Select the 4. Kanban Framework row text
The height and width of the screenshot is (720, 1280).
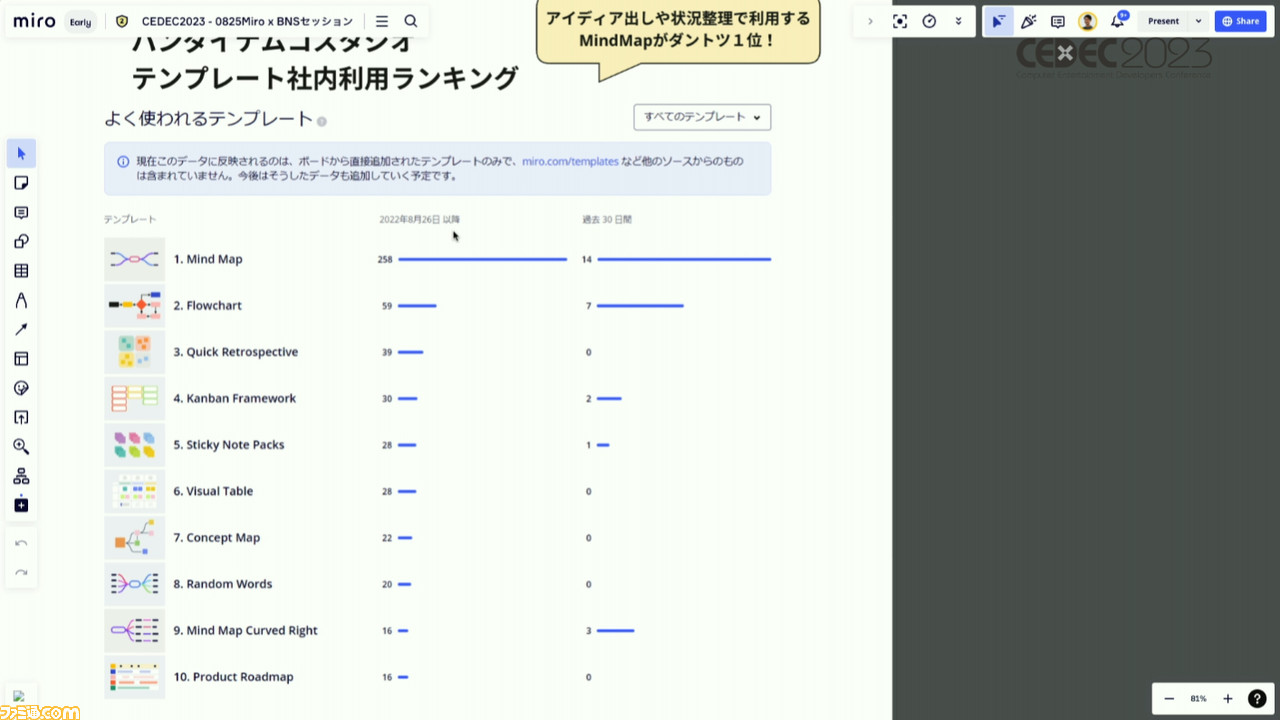pyautogui.click(x=235, y=398)
